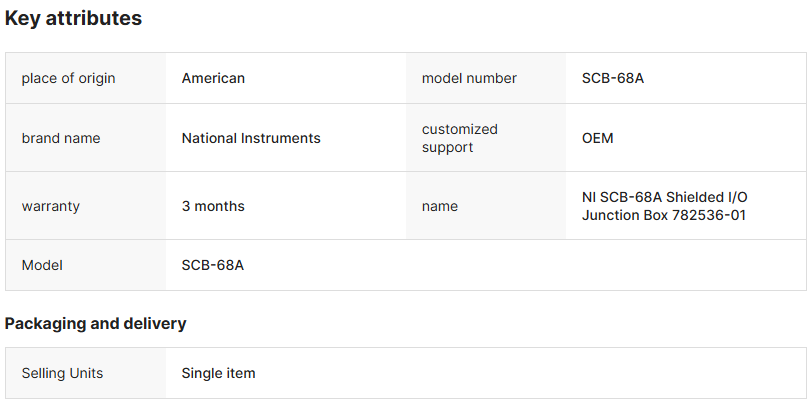Click SCB-68A value in the bottom Model row

point(213,265)
